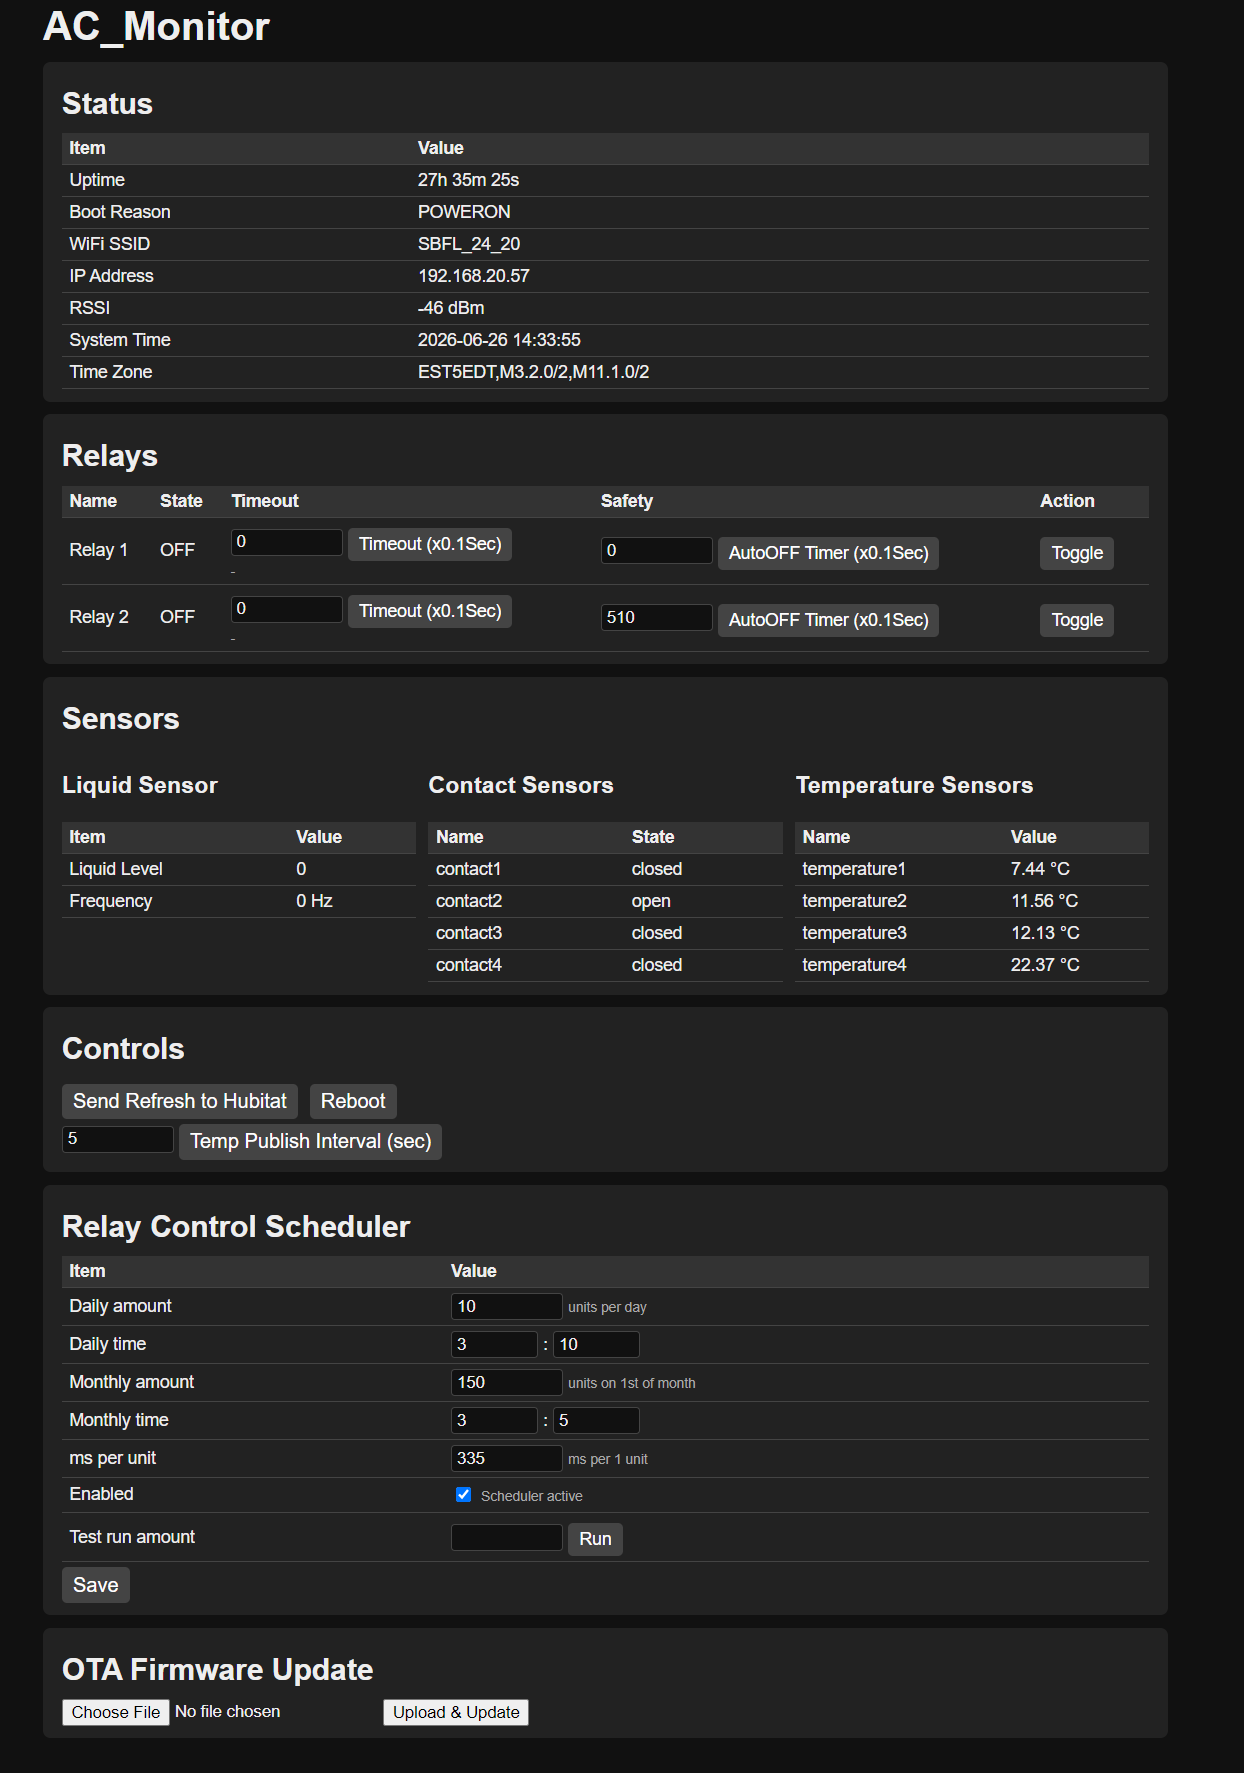1244x1773 pixels.
Task: Click Liquid Level value 0
Action: [x=301, y=869]
